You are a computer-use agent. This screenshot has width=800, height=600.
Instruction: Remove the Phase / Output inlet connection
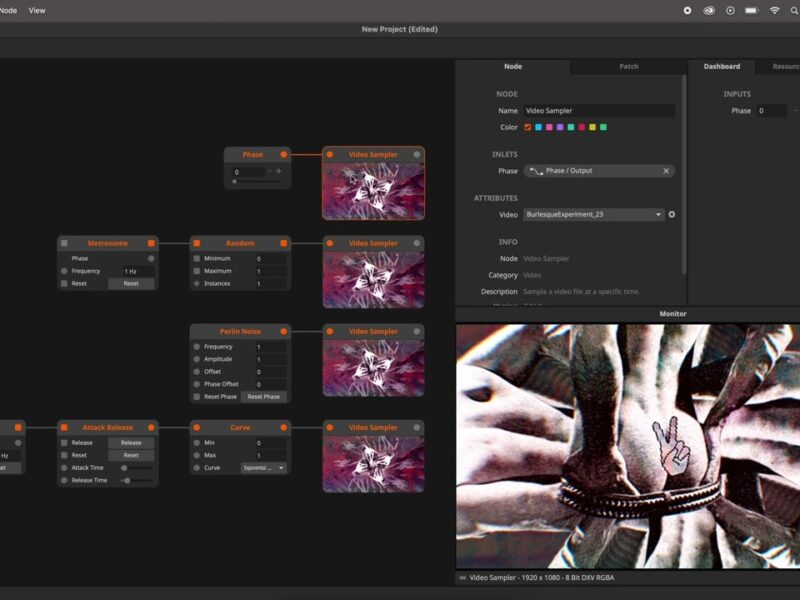666,171
